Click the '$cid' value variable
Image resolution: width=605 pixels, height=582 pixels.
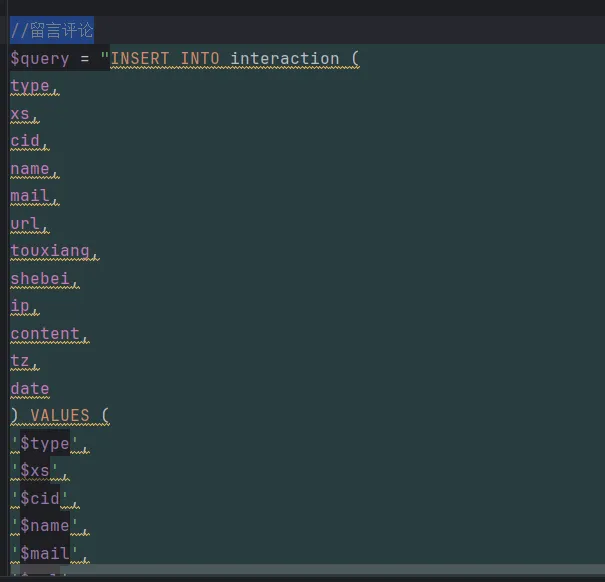point(40,499)
